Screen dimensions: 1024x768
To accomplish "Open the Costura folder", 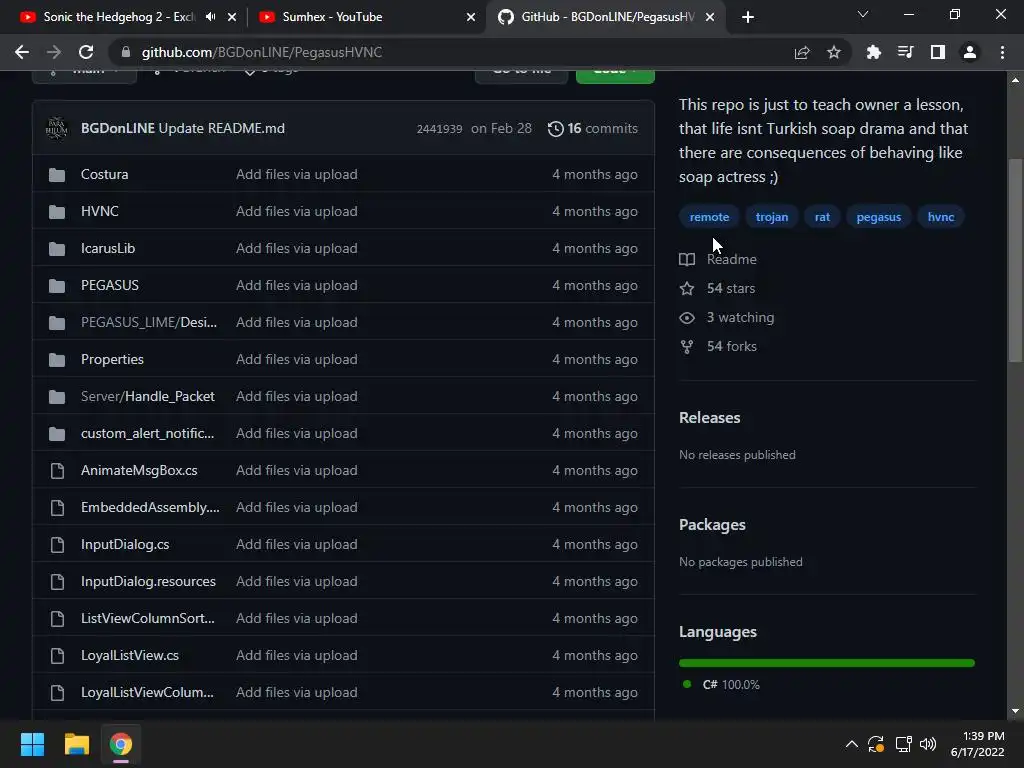I will point(104,174).
